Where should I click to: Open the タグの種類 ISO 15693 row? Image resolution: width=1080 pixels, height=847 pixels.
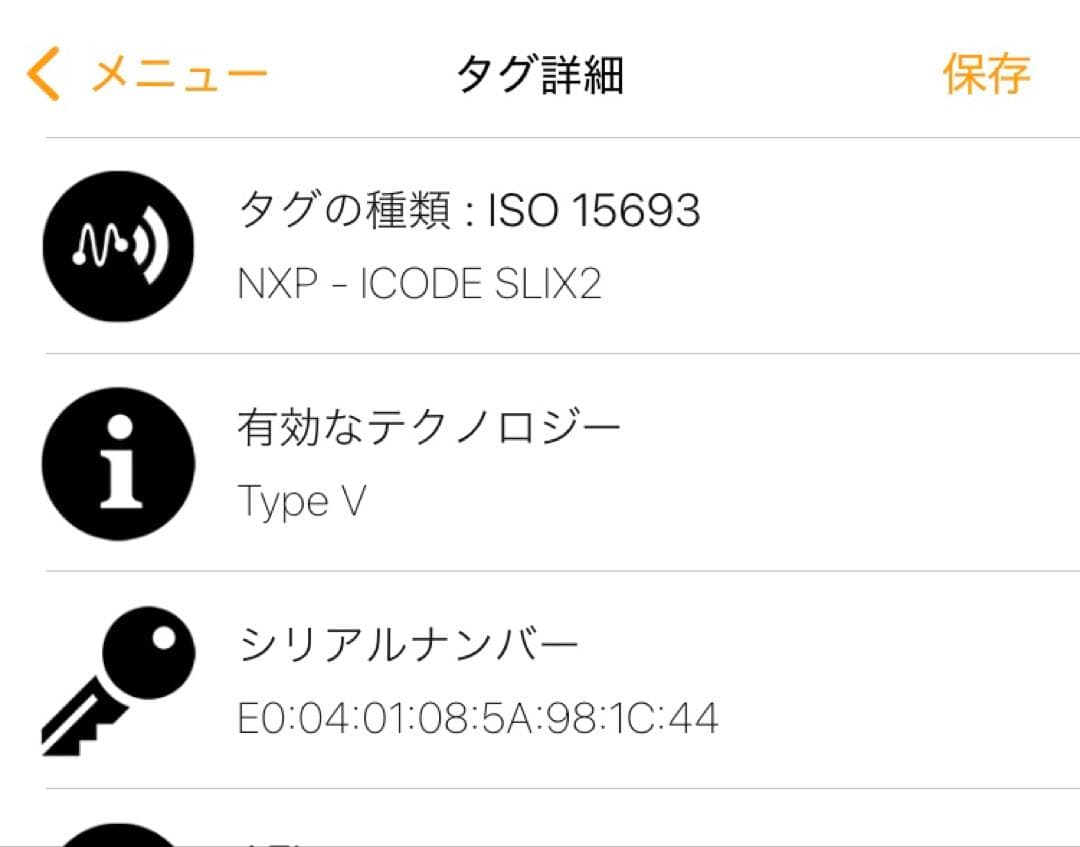[540, 247]
